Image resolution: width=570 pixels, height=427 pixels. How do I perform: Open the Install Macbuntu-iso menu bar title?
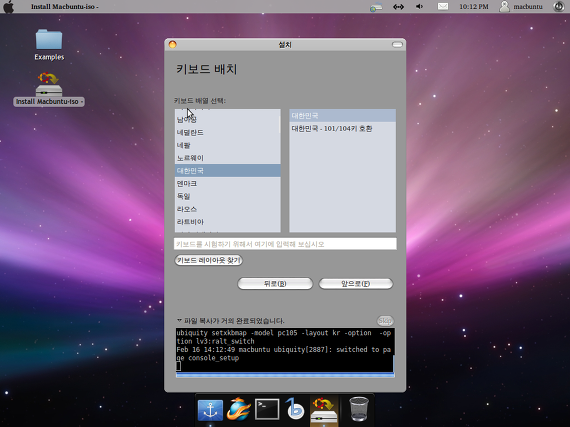(65, 7)
